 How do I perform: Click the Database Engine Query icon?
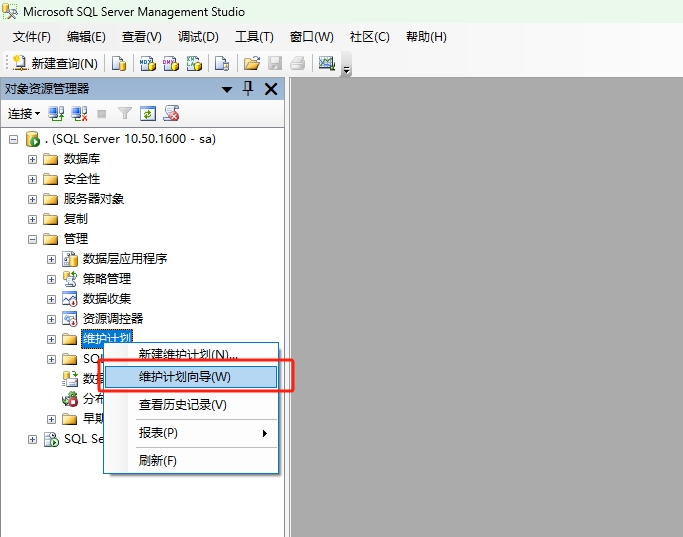(119, 64)
